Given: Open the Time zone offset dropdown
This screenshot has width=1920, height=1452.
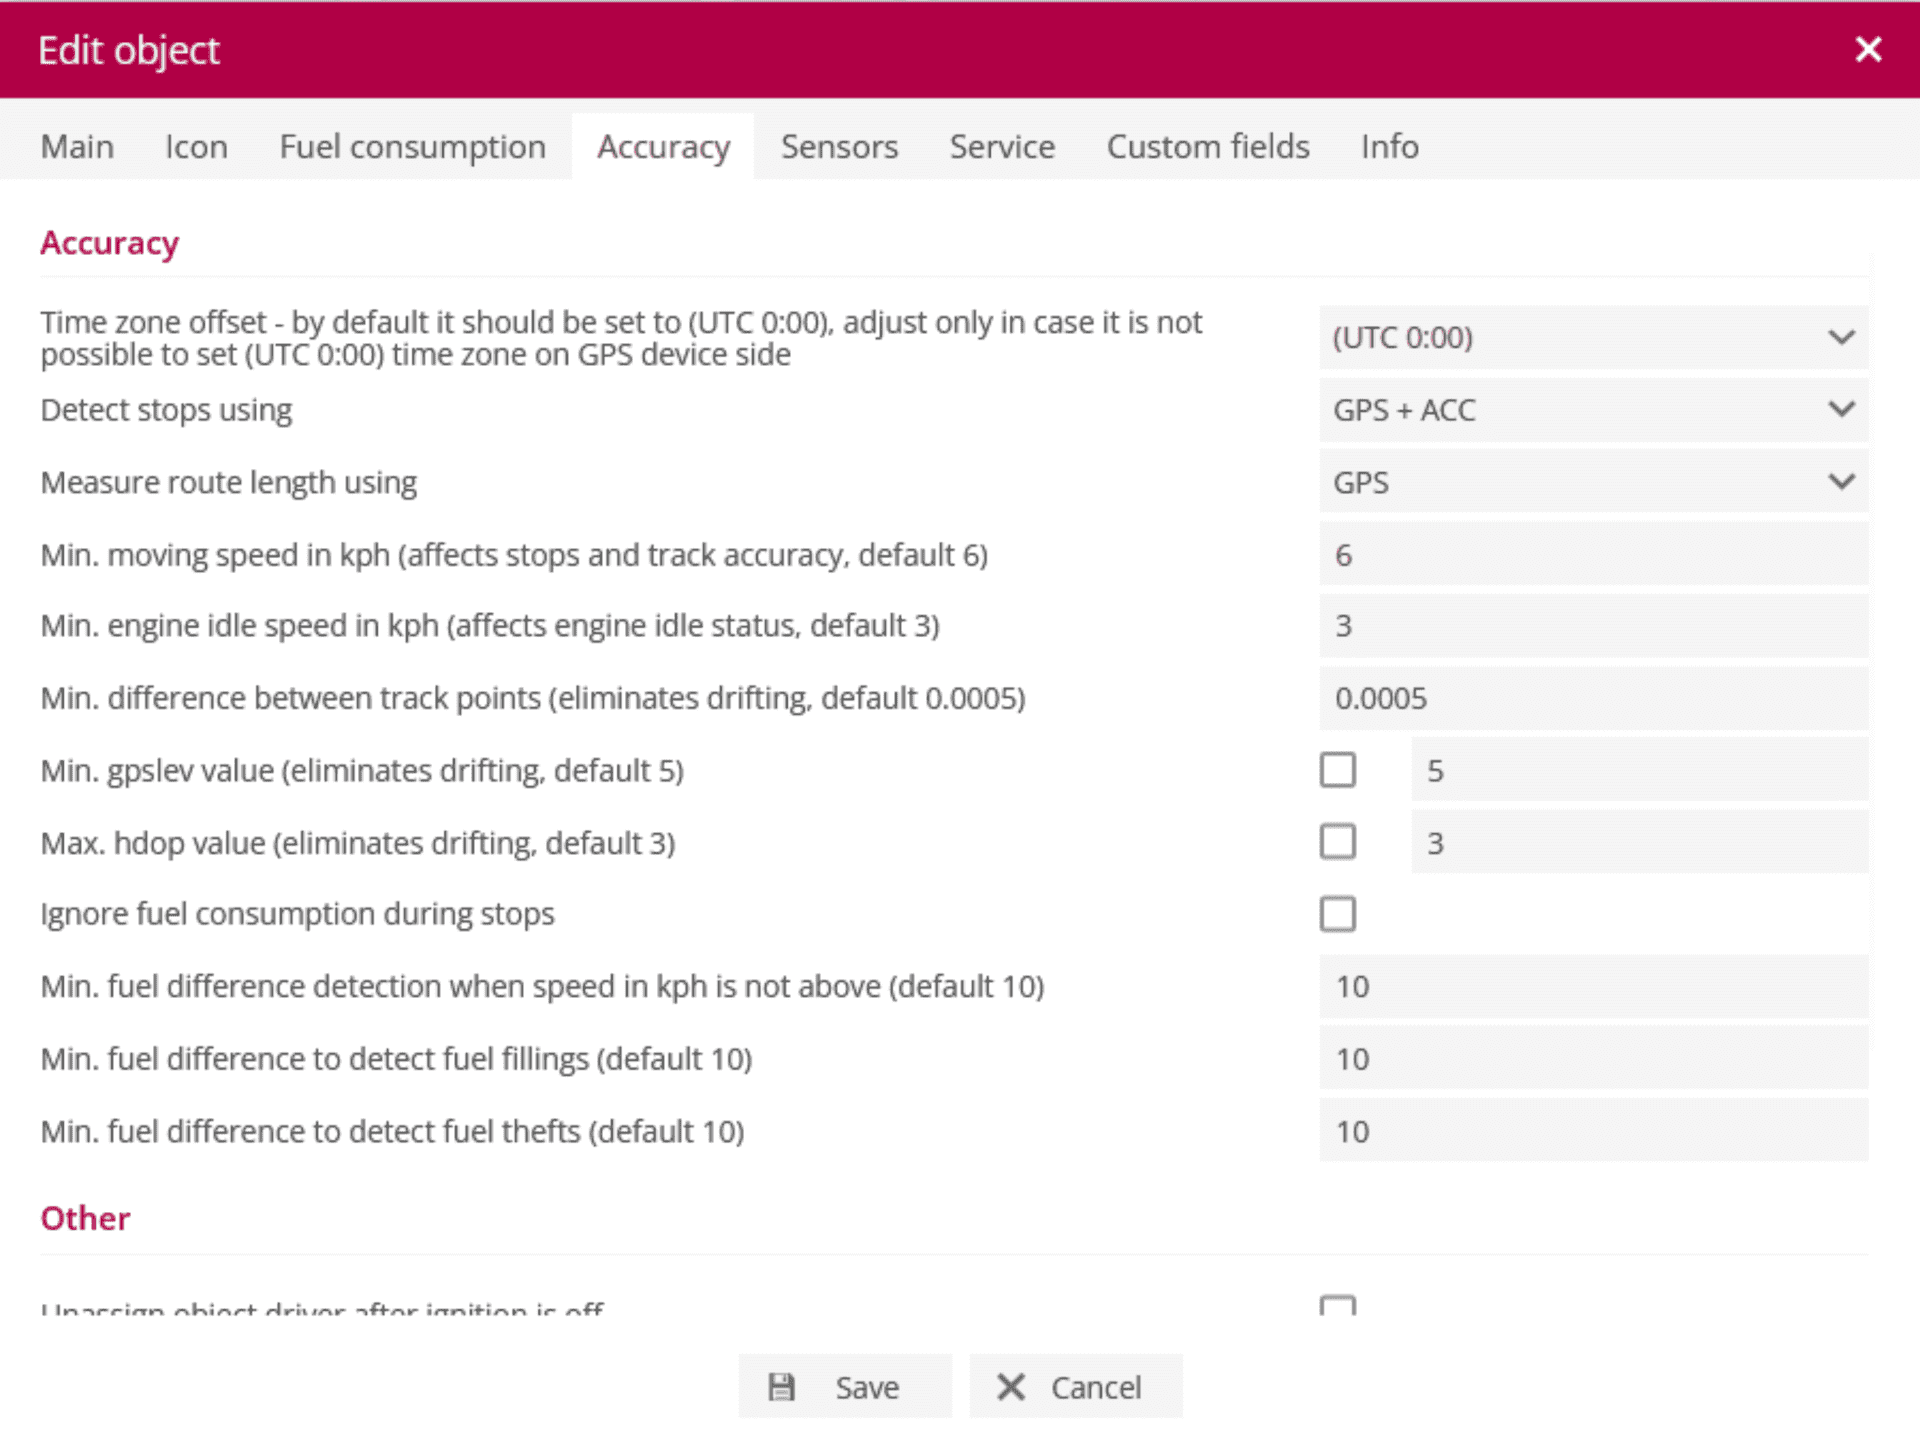Looking at the screenshot, I should (x=1592, y=338).
